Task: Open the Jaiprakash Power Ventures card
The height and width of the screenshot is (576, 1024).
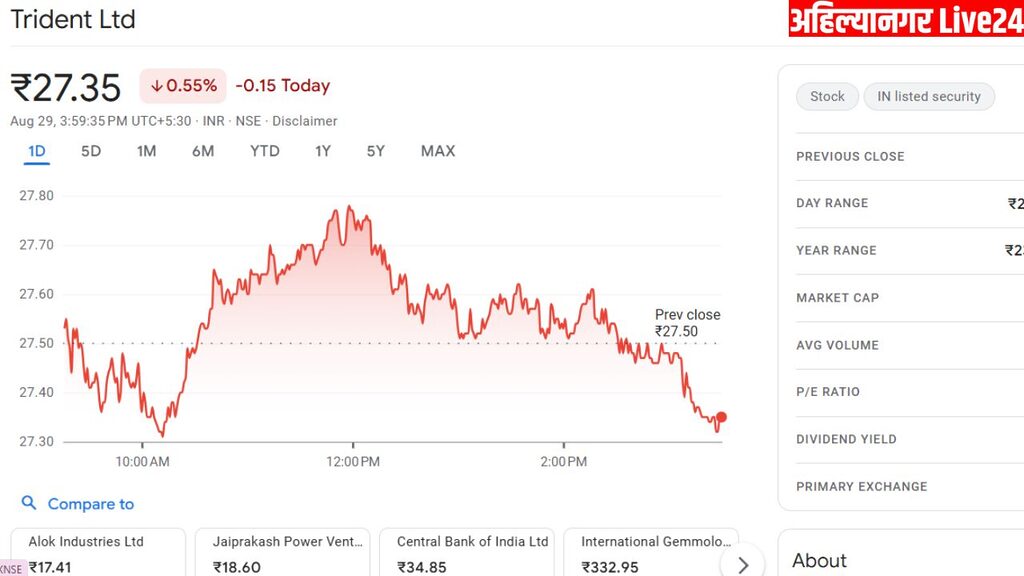Action: 282,553
